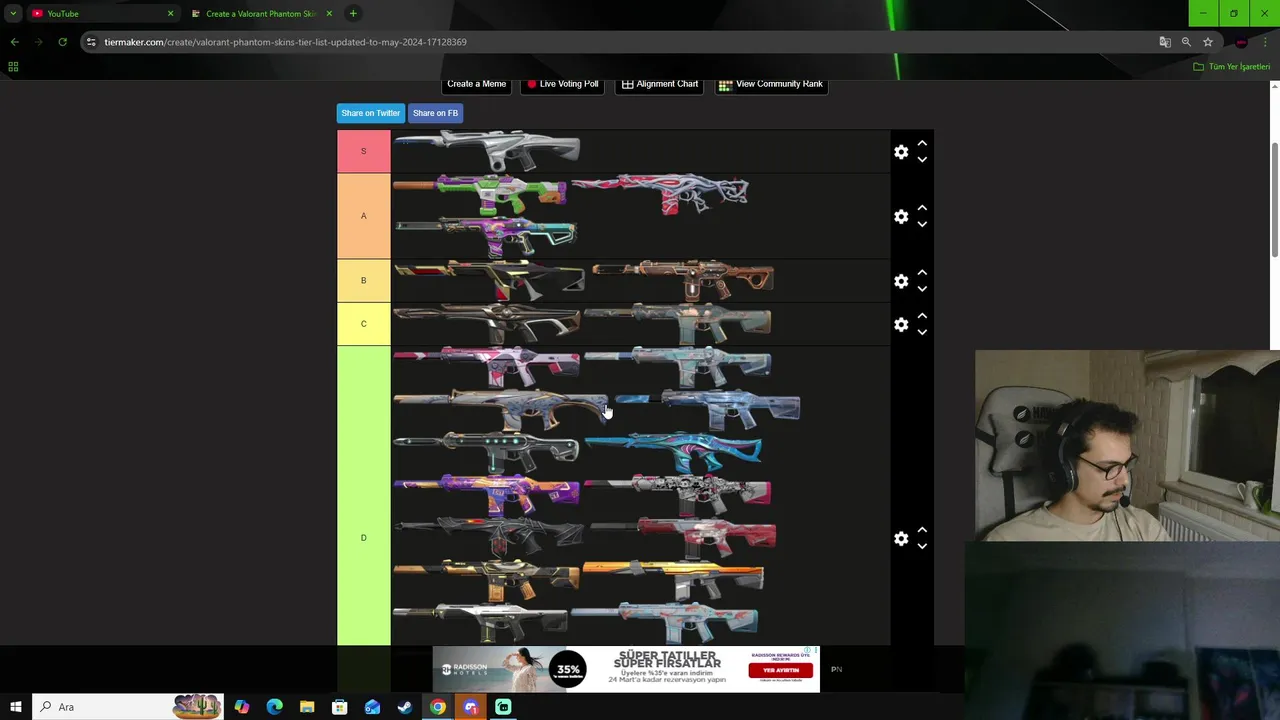Share on FB
Screen dimensions: 1280x720
pos(435,113)
